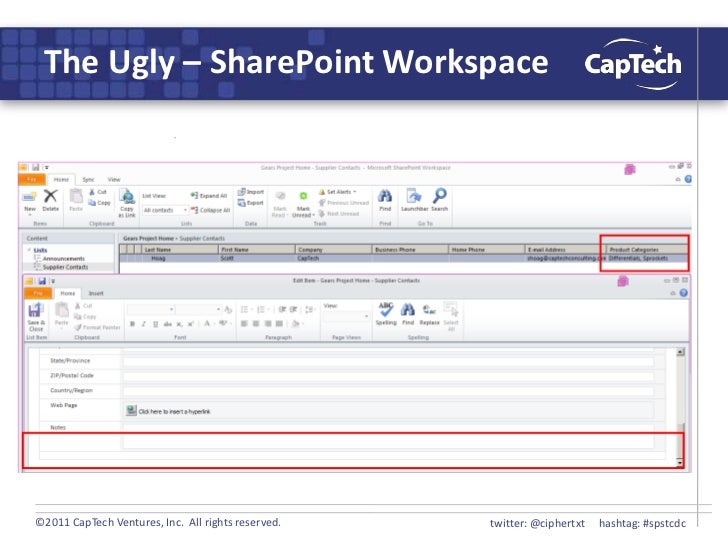The height and width of the screenshot is (546, 728).
Task: Click Paste in the Supplier Contacts window ribbon
Action: tap(76, 201)
